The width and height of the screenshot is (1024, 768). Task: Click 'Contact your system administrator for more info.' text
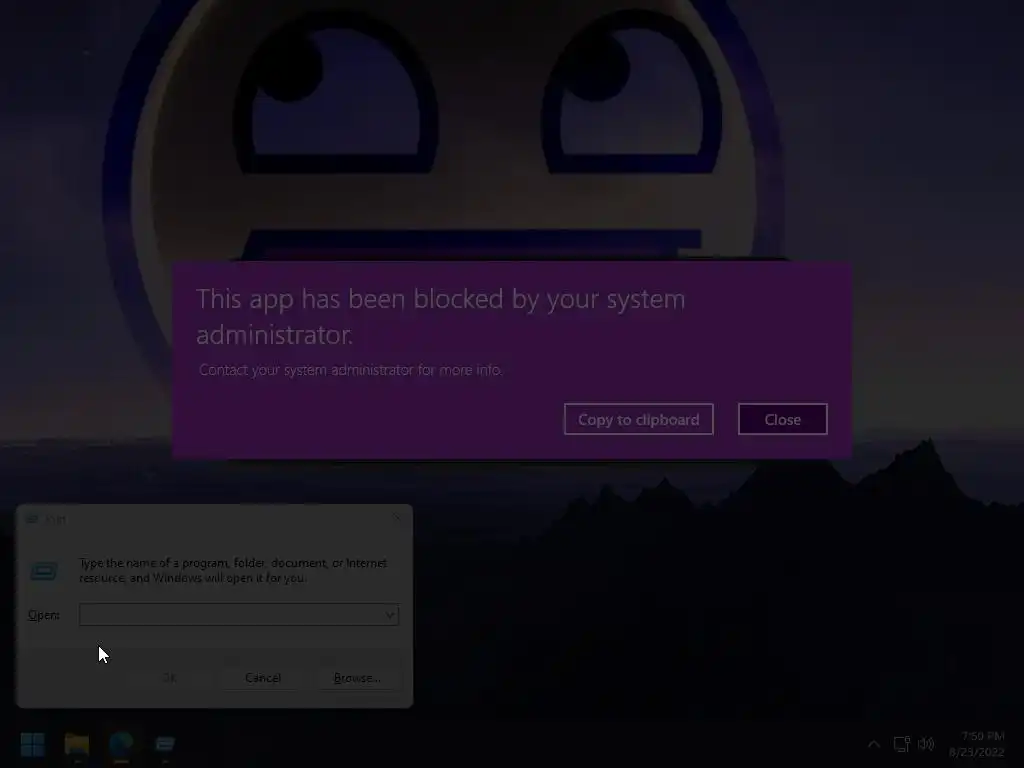click(x=351, y=370)
